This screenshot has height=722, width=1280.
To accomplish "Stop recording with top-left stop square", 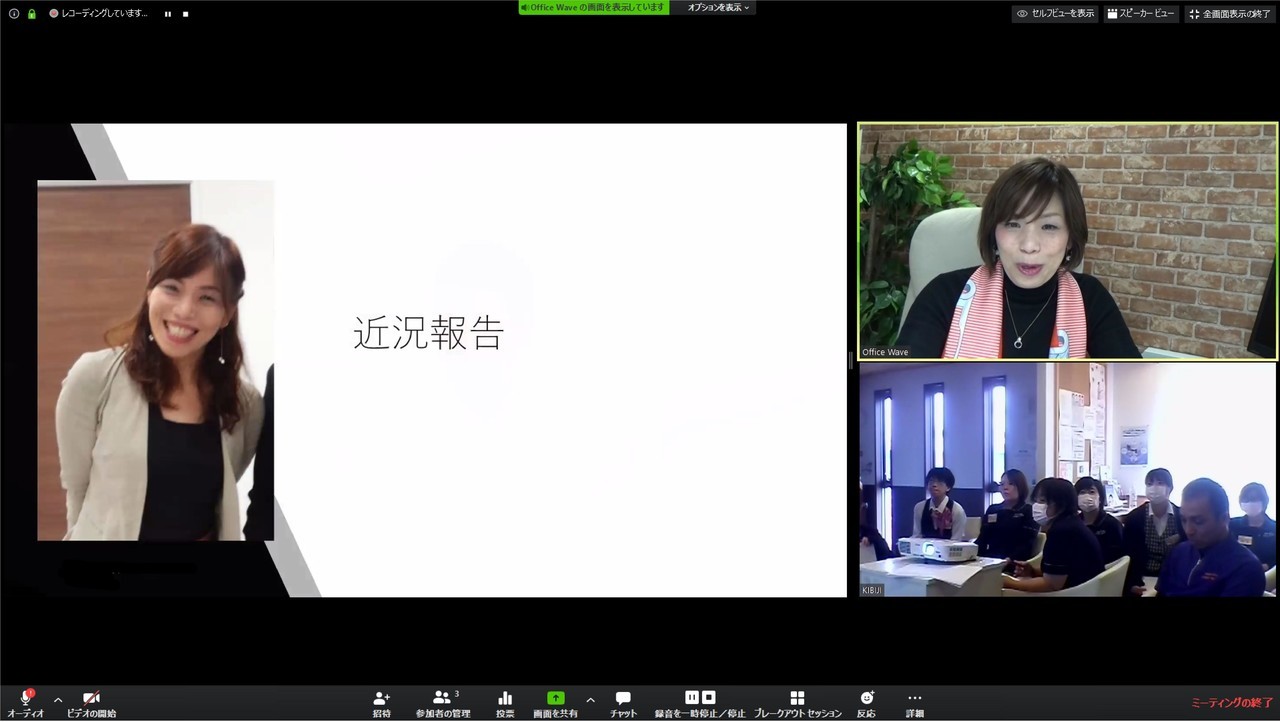I will 185,14.
